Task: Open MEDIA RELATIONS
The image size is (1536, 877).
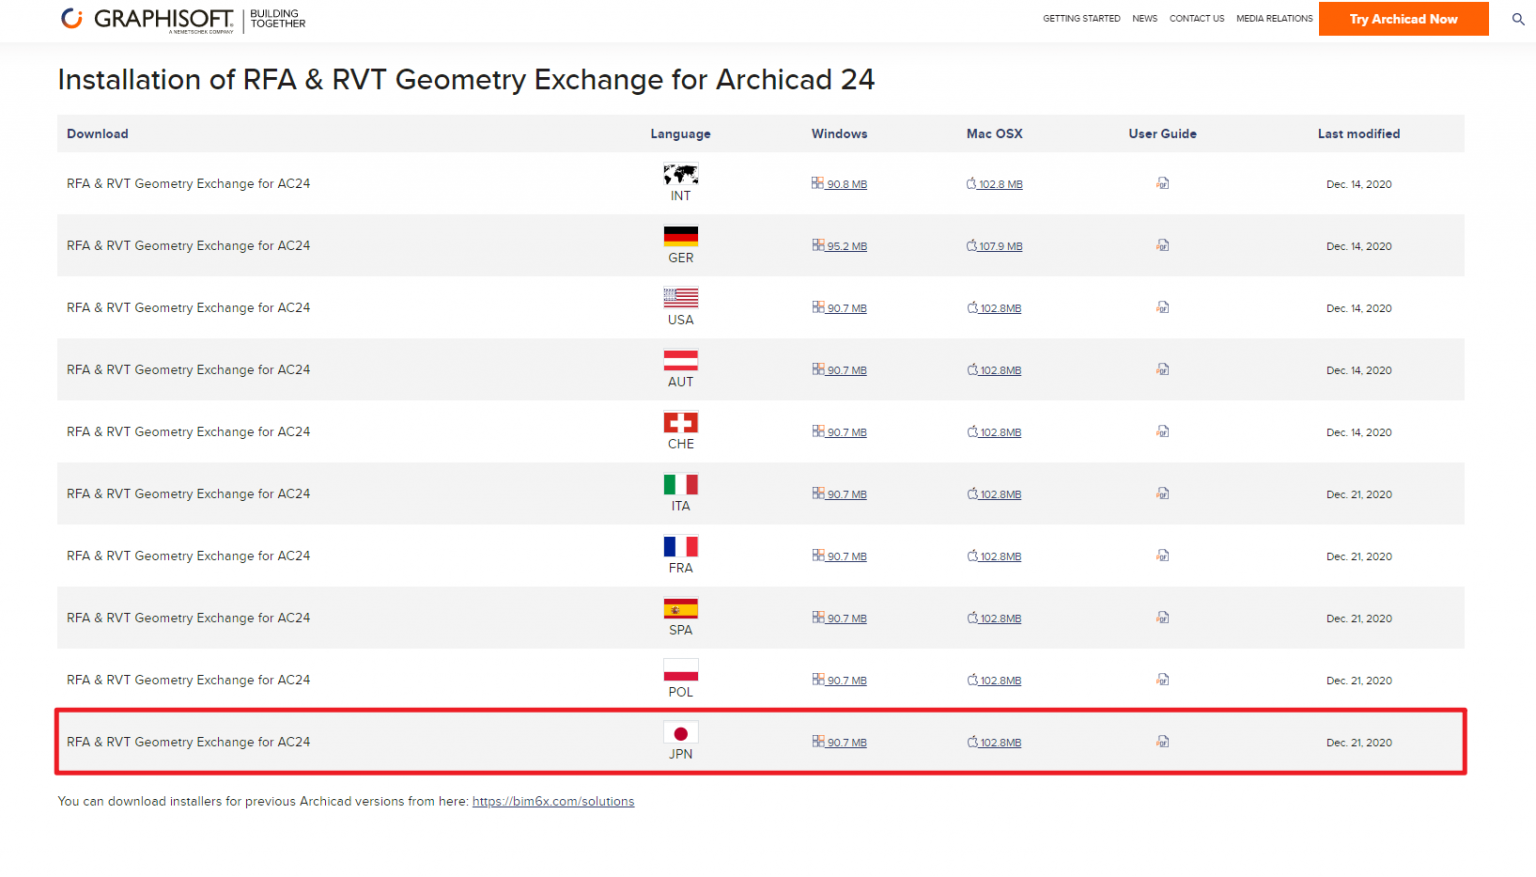Action: 1274,18
